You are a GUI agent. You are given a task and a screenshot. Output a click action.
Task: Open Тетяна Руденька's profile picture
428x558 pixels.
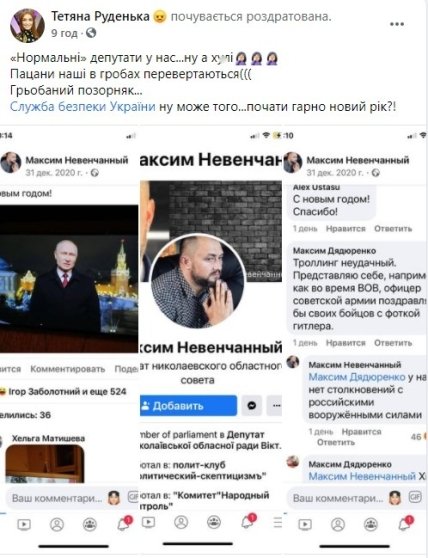27,26
